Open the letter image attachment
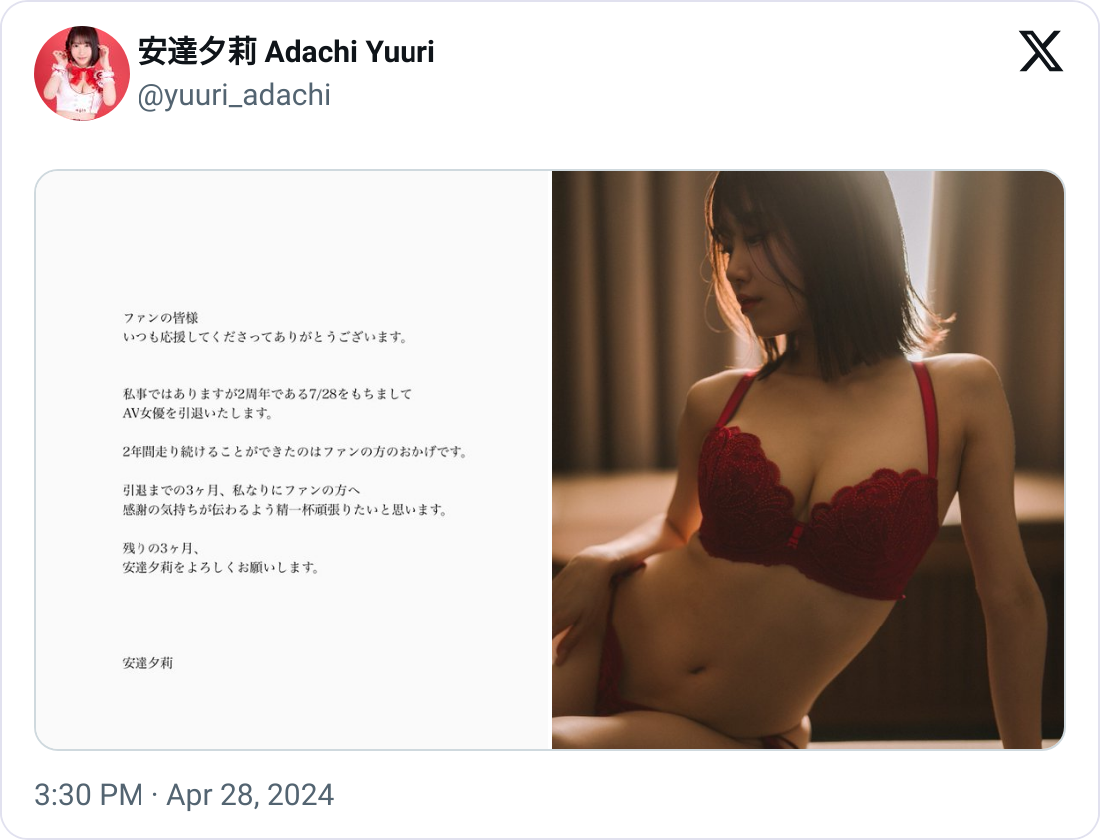The width and height of the screenshot is (1100, 840). coord(293,460)
